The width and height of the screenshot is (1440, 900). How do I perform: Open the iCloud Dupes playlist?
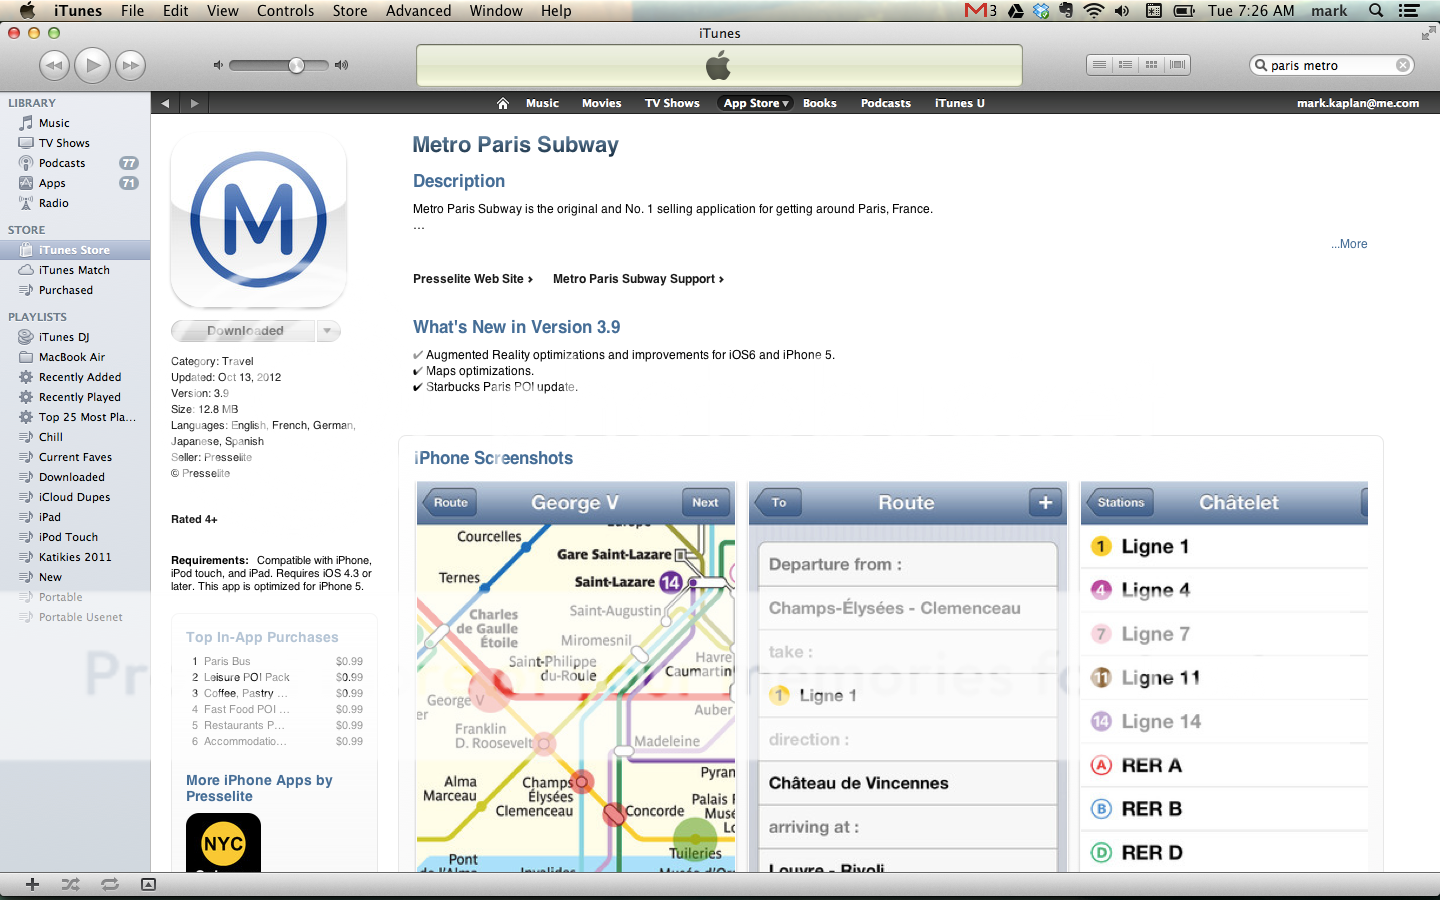pos(75,497)
